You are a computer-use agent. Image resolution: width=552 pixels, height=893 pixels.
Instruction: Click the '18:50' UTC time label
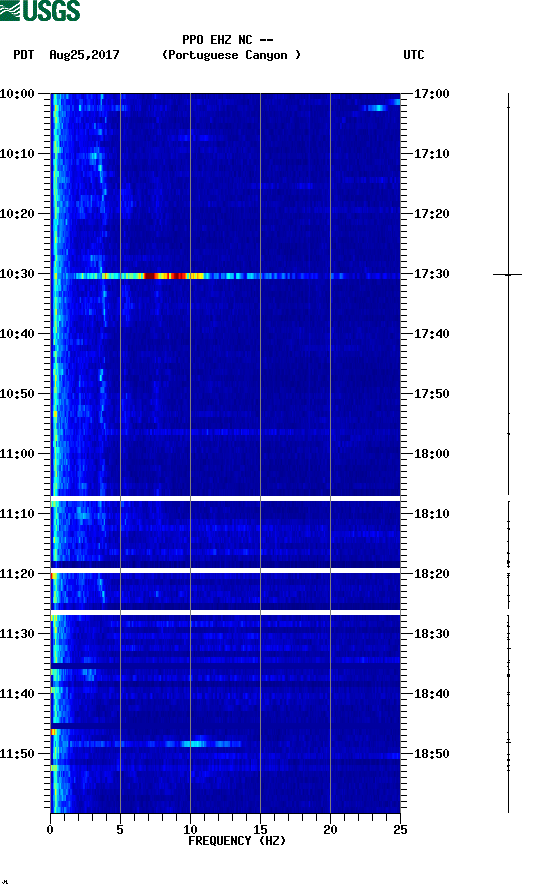click(431, 754)
